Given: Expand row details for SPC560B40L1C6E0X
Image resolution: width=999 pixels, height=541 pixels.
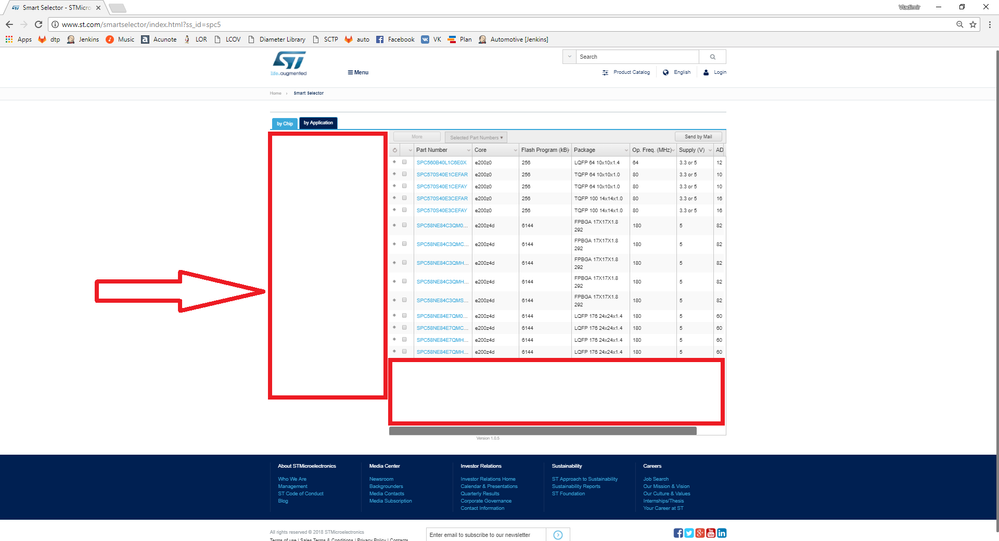Looking at the screenshot, I should click(x=394, y=162).
